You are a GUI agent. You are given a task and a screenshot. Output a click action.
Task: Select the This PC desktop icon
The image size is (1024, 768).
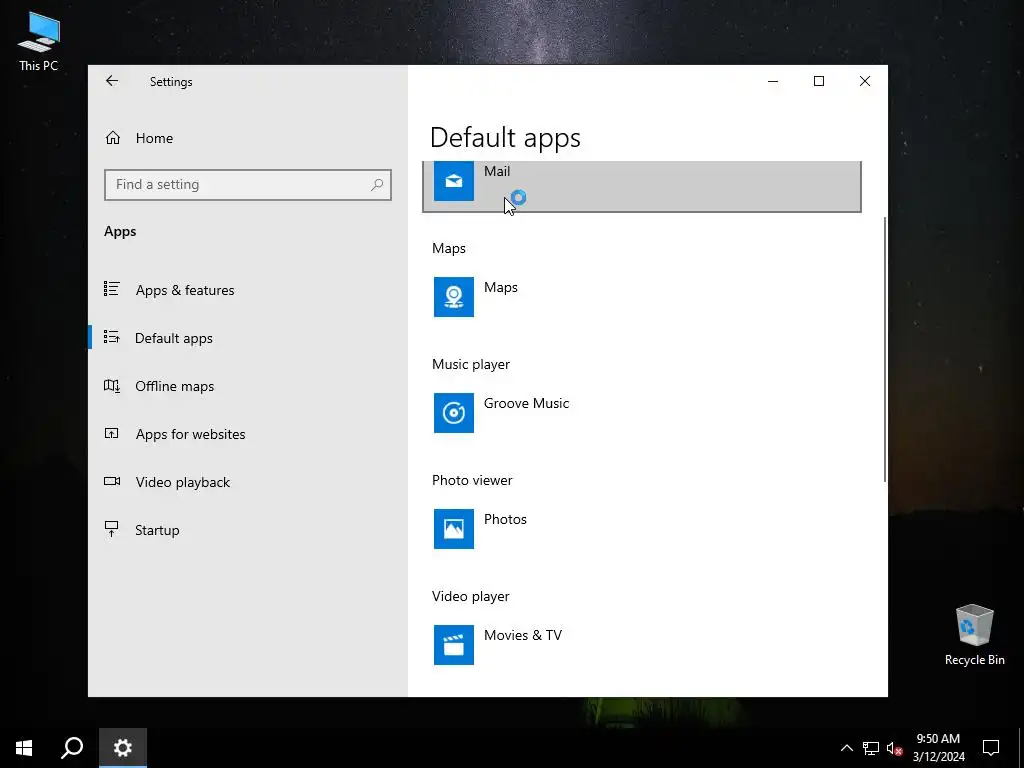pyautogui.click(x=39, y=42)
